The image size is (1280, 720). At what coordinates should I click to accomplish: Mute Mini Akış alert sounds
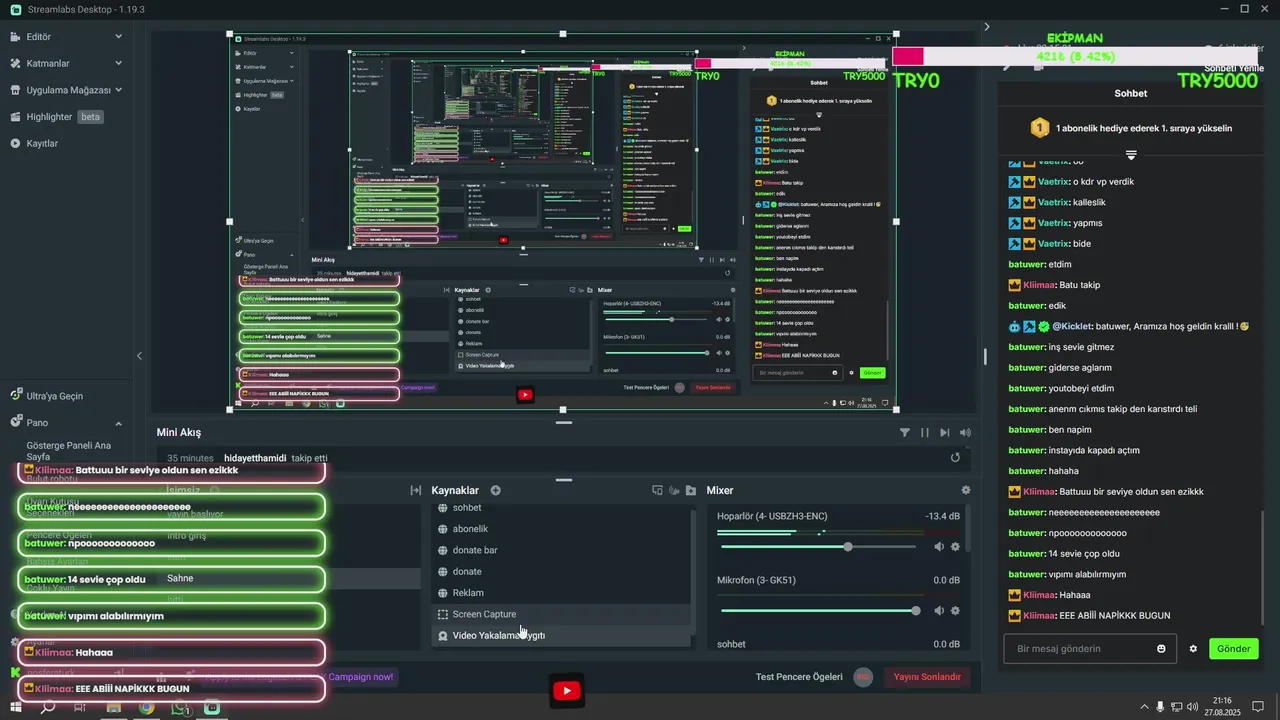(x=965, y=432)
